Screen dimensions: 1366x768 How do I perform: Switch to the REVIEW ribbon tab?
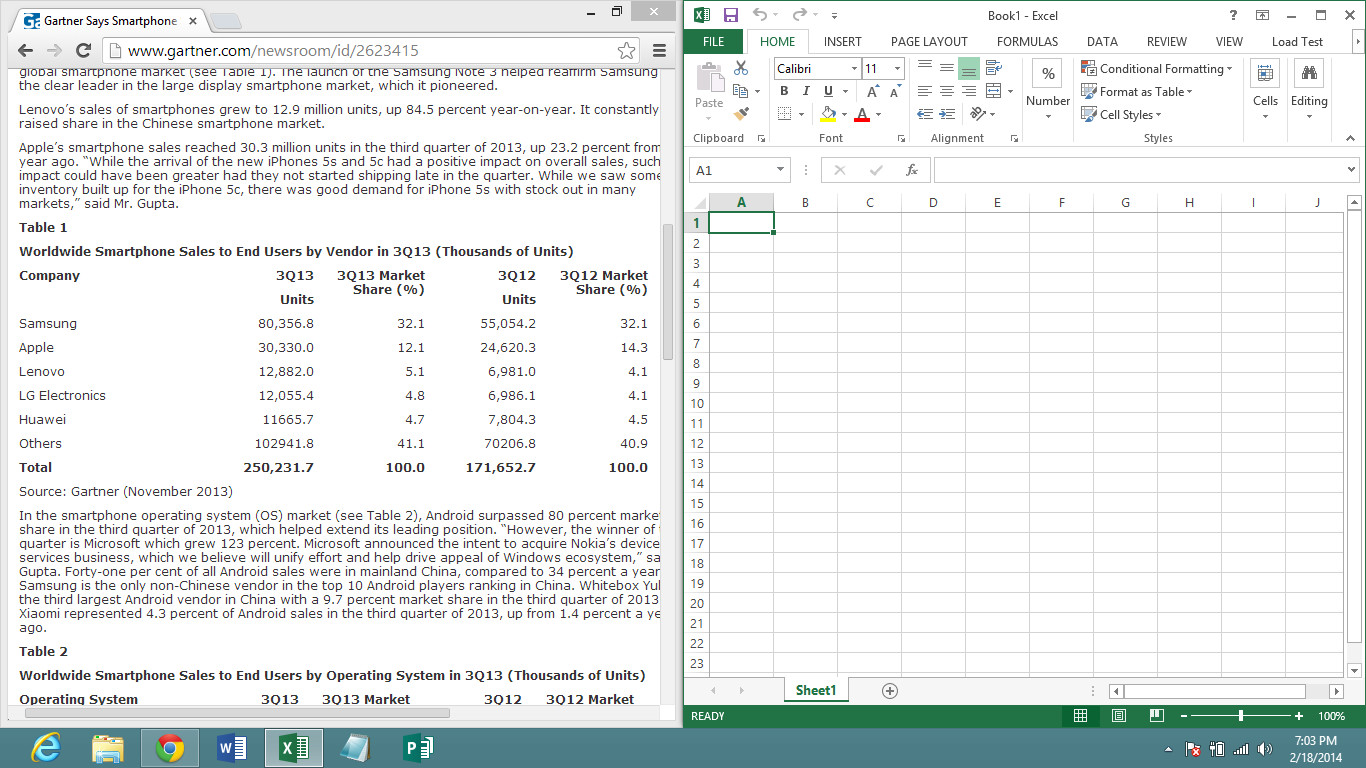pyautogui.click(x=1167, y=41)
